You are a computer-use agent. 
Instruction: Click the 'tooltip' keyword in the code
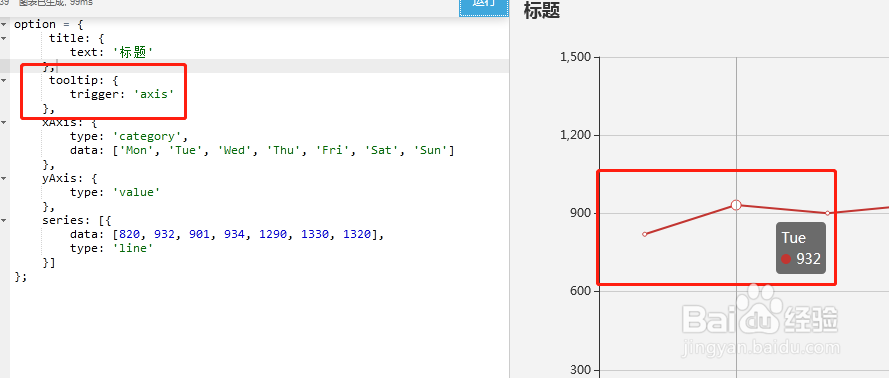74,80
